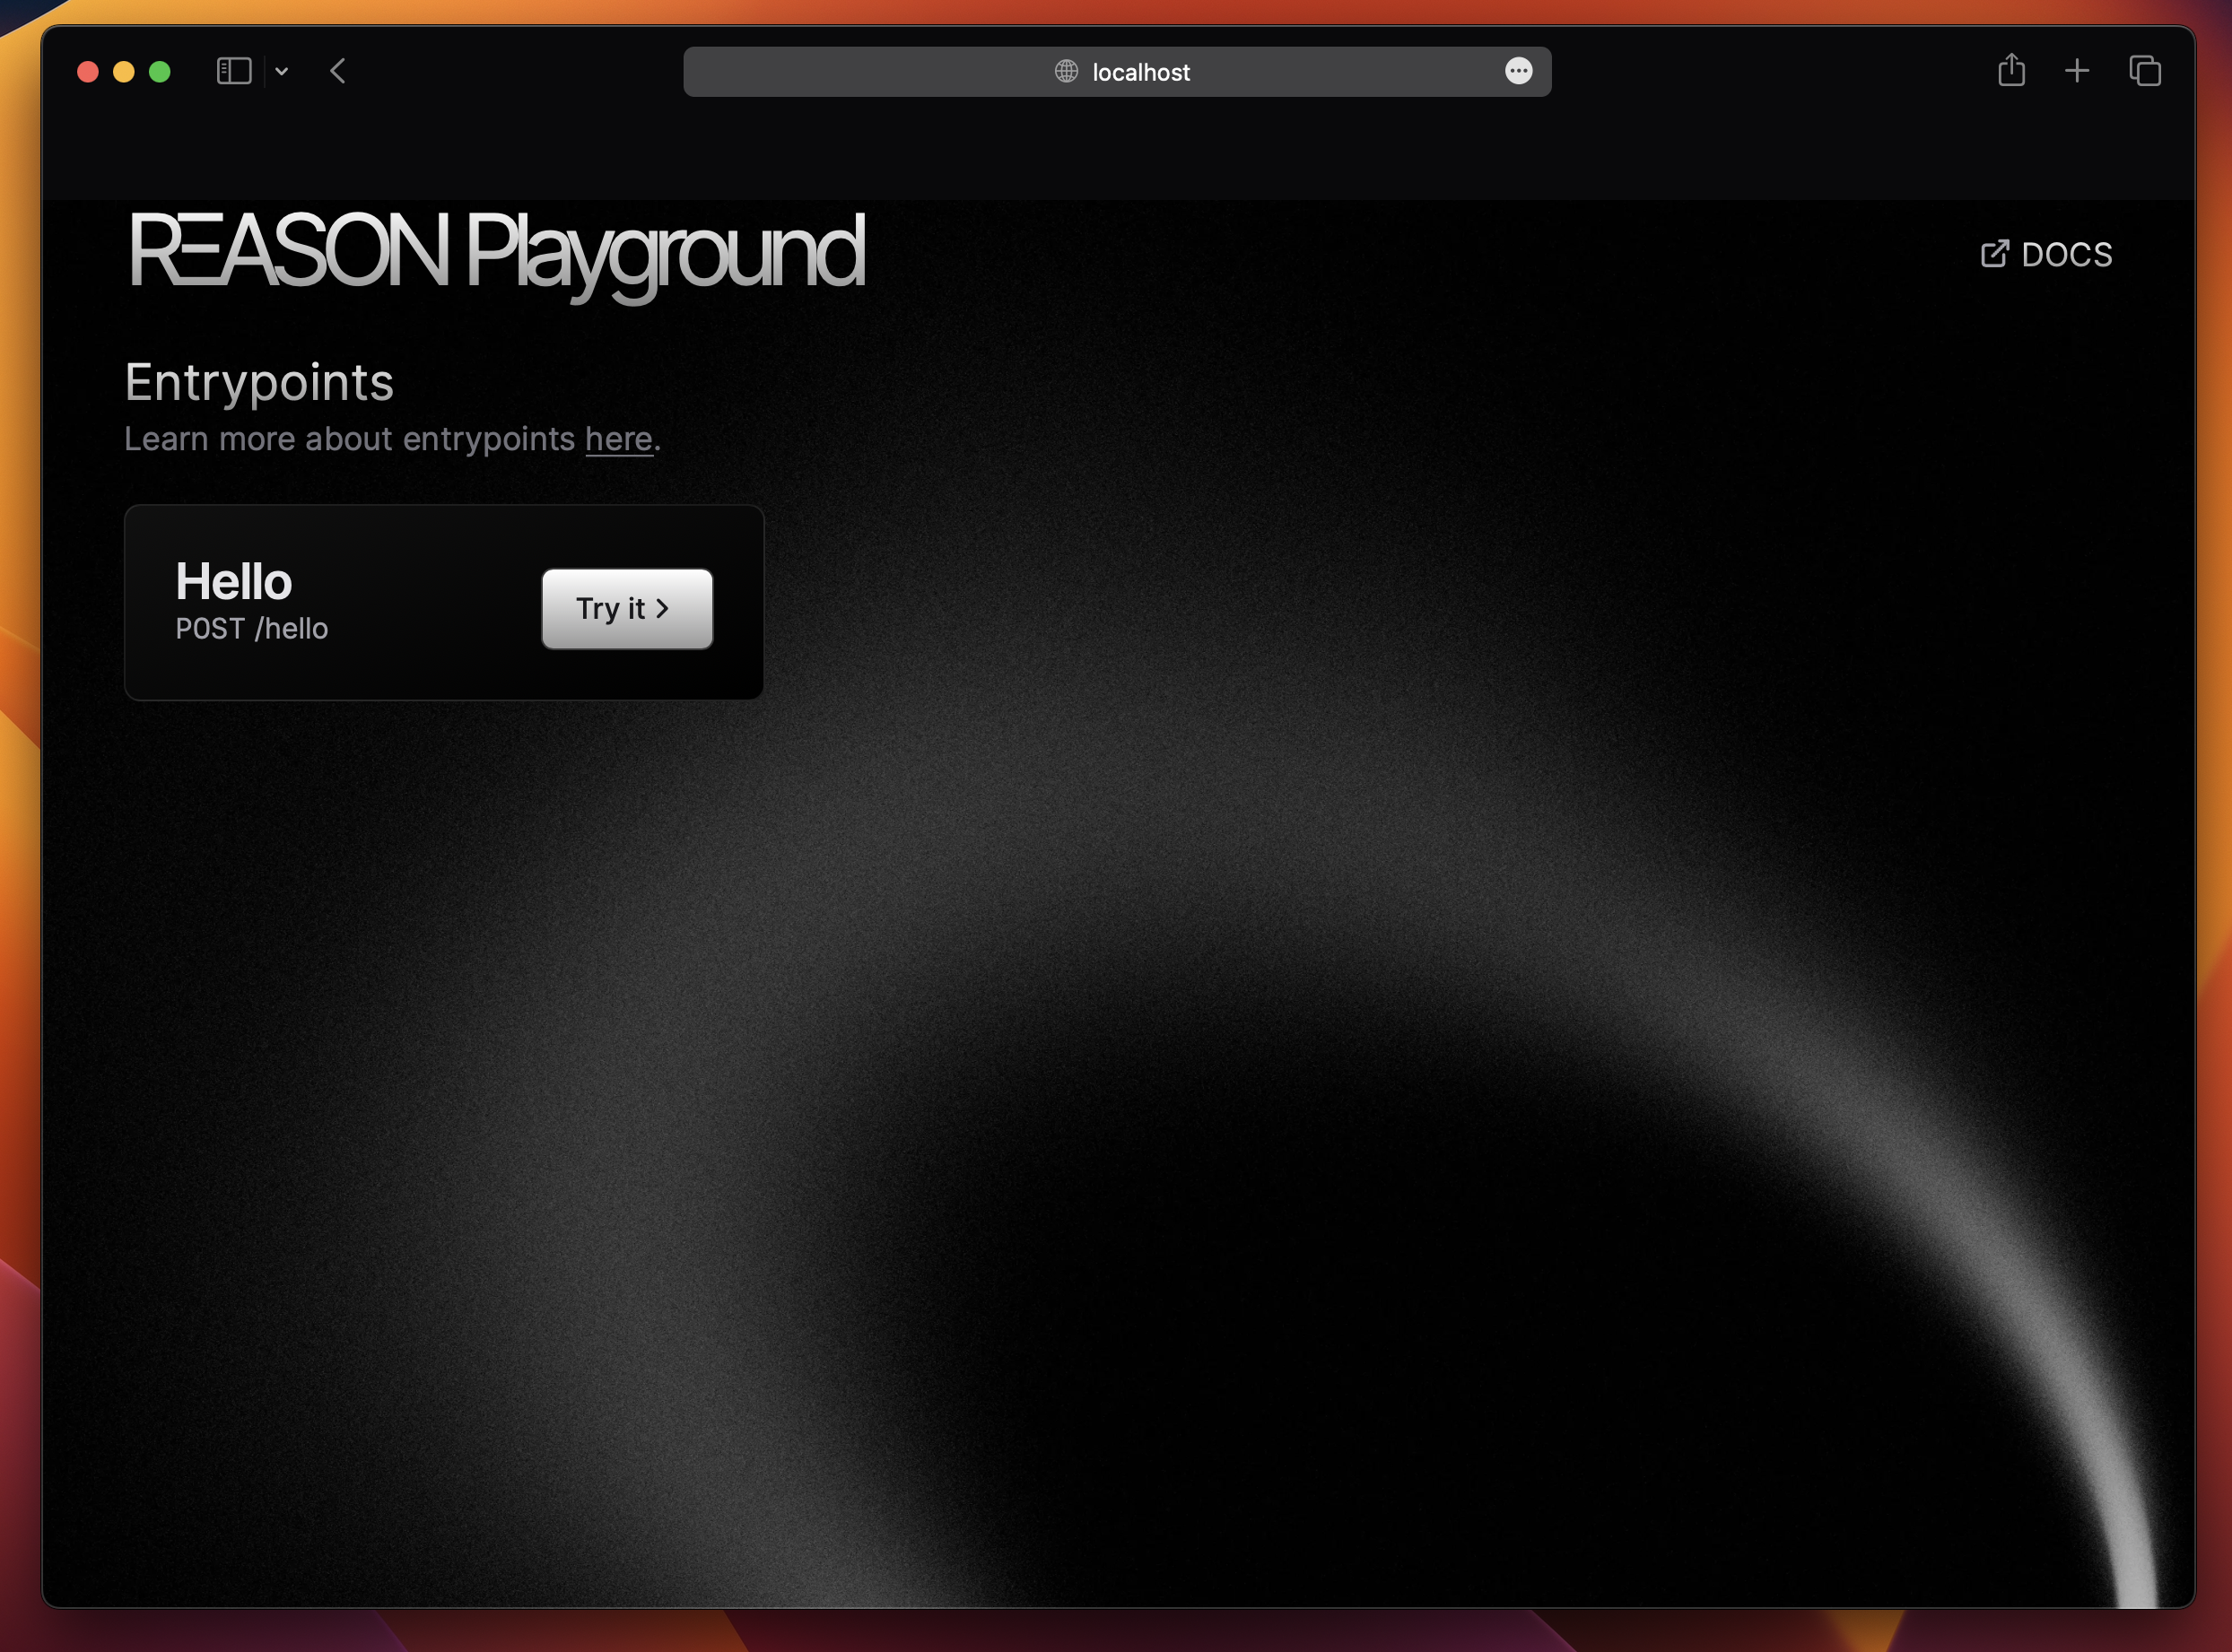Click the POST /hello route text
This screenshot has height=1652, width=2232.
(x=252, y=629)
